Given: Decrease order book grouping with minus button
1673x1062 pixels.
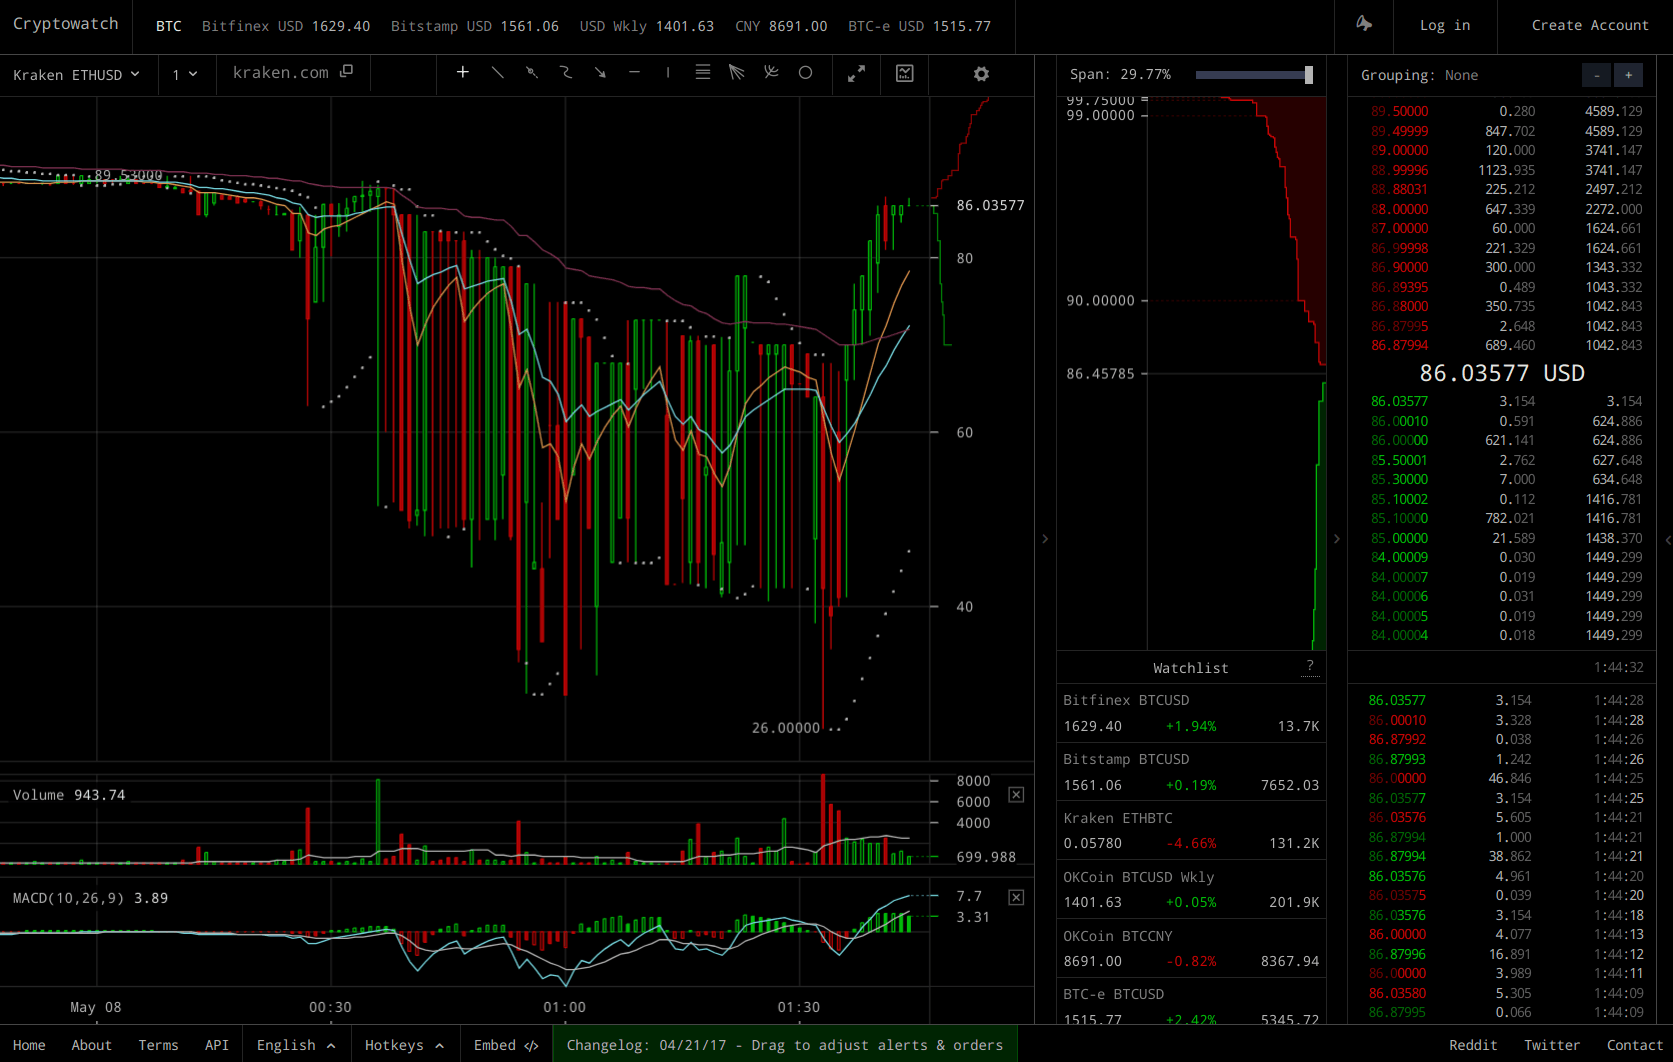Looking at the screenshot, I should pos(1597,75).
